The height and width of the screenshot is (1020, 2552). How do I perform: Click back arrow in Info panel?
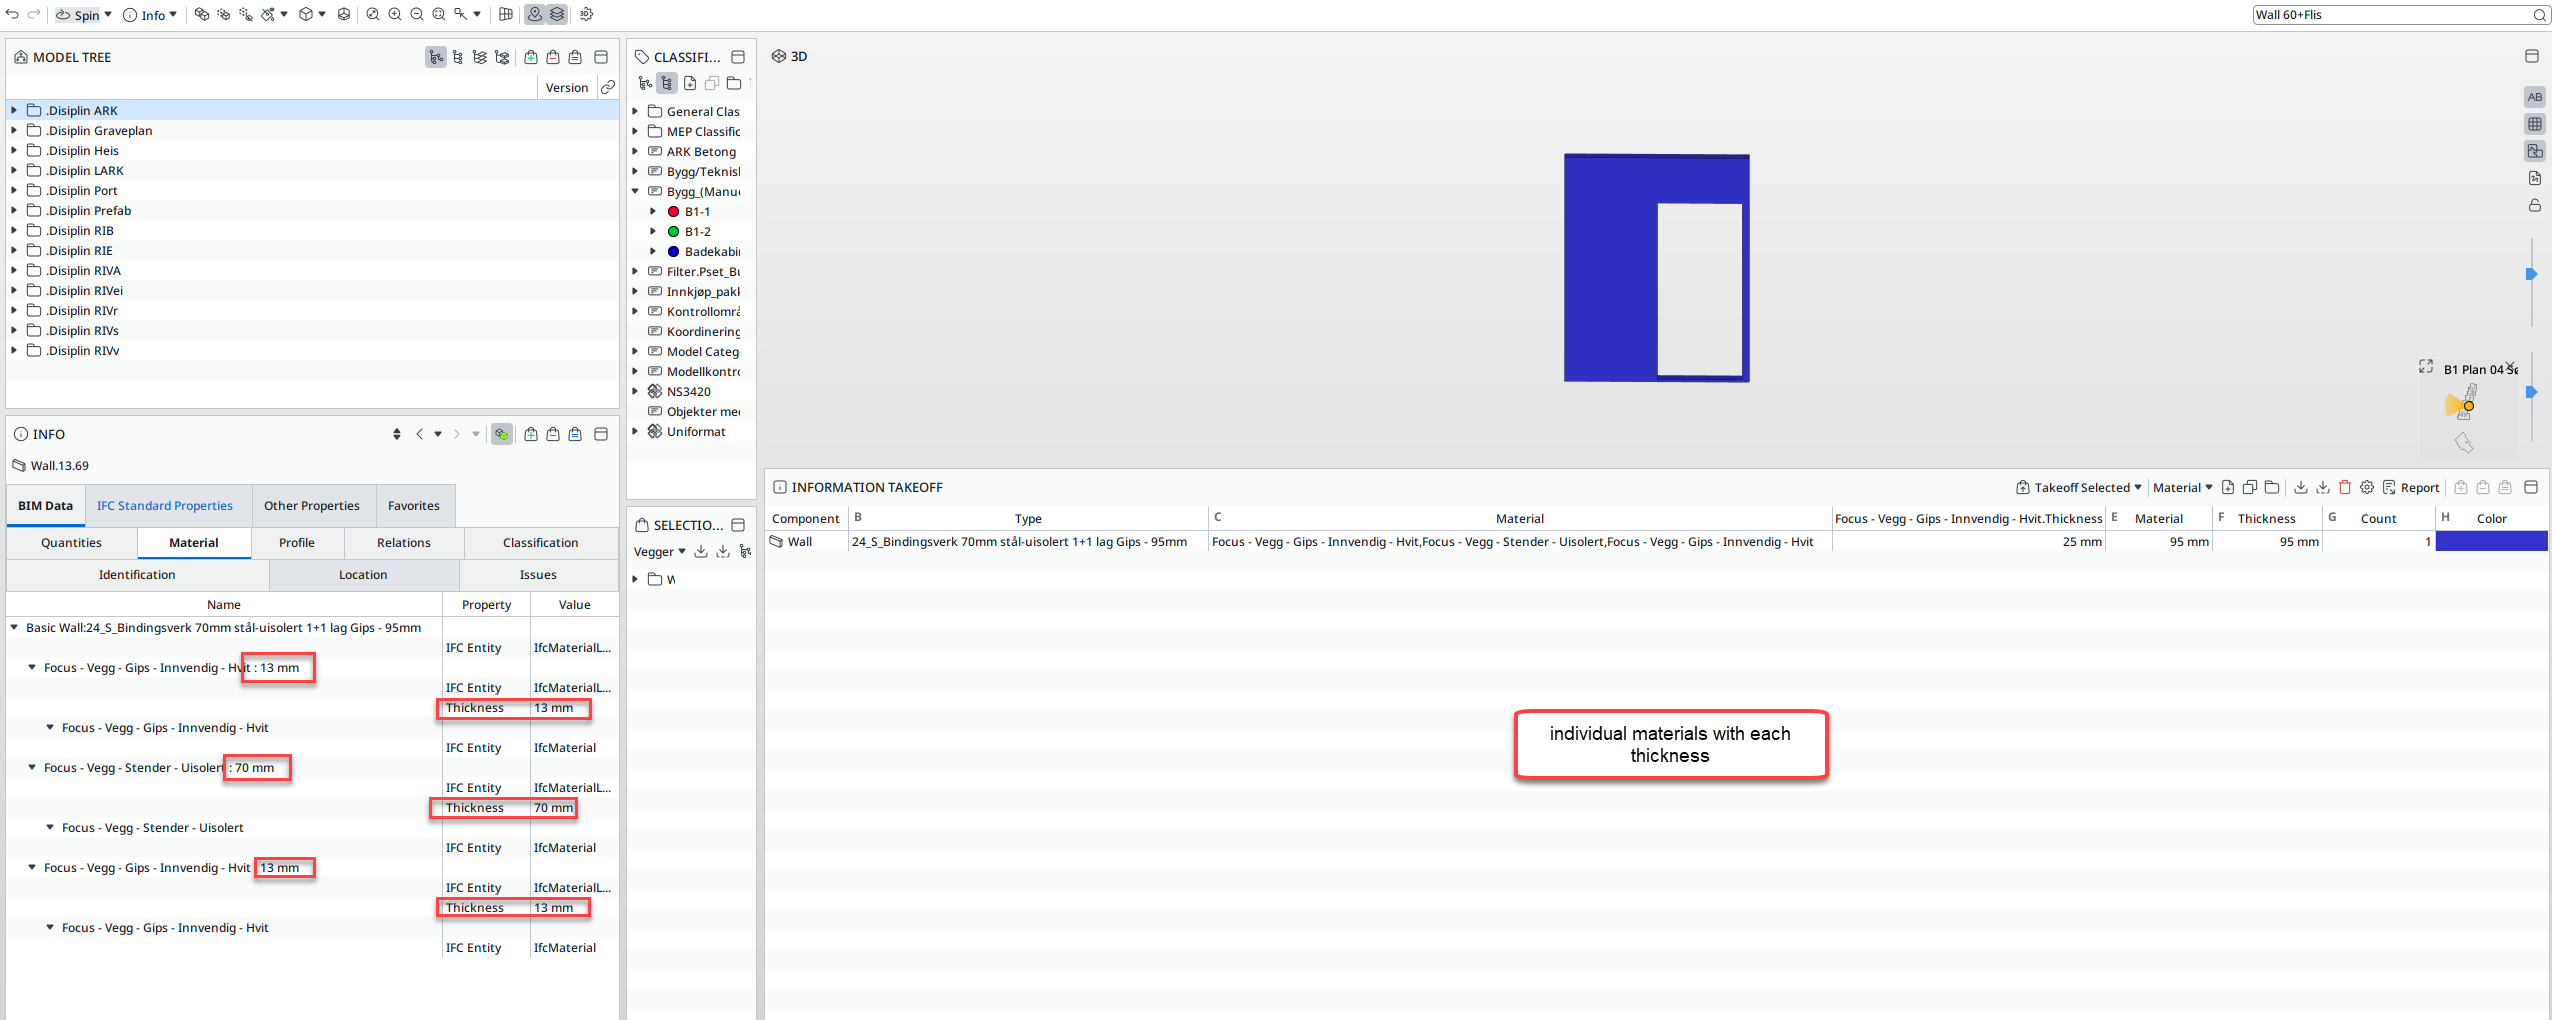(420, 434)
